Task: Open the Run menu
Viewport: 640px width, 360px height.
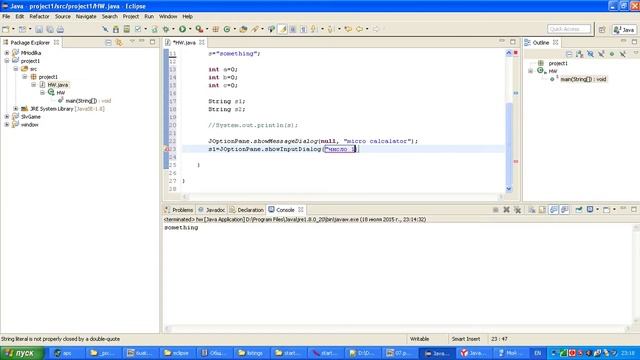Action: [x=149, y=16]
